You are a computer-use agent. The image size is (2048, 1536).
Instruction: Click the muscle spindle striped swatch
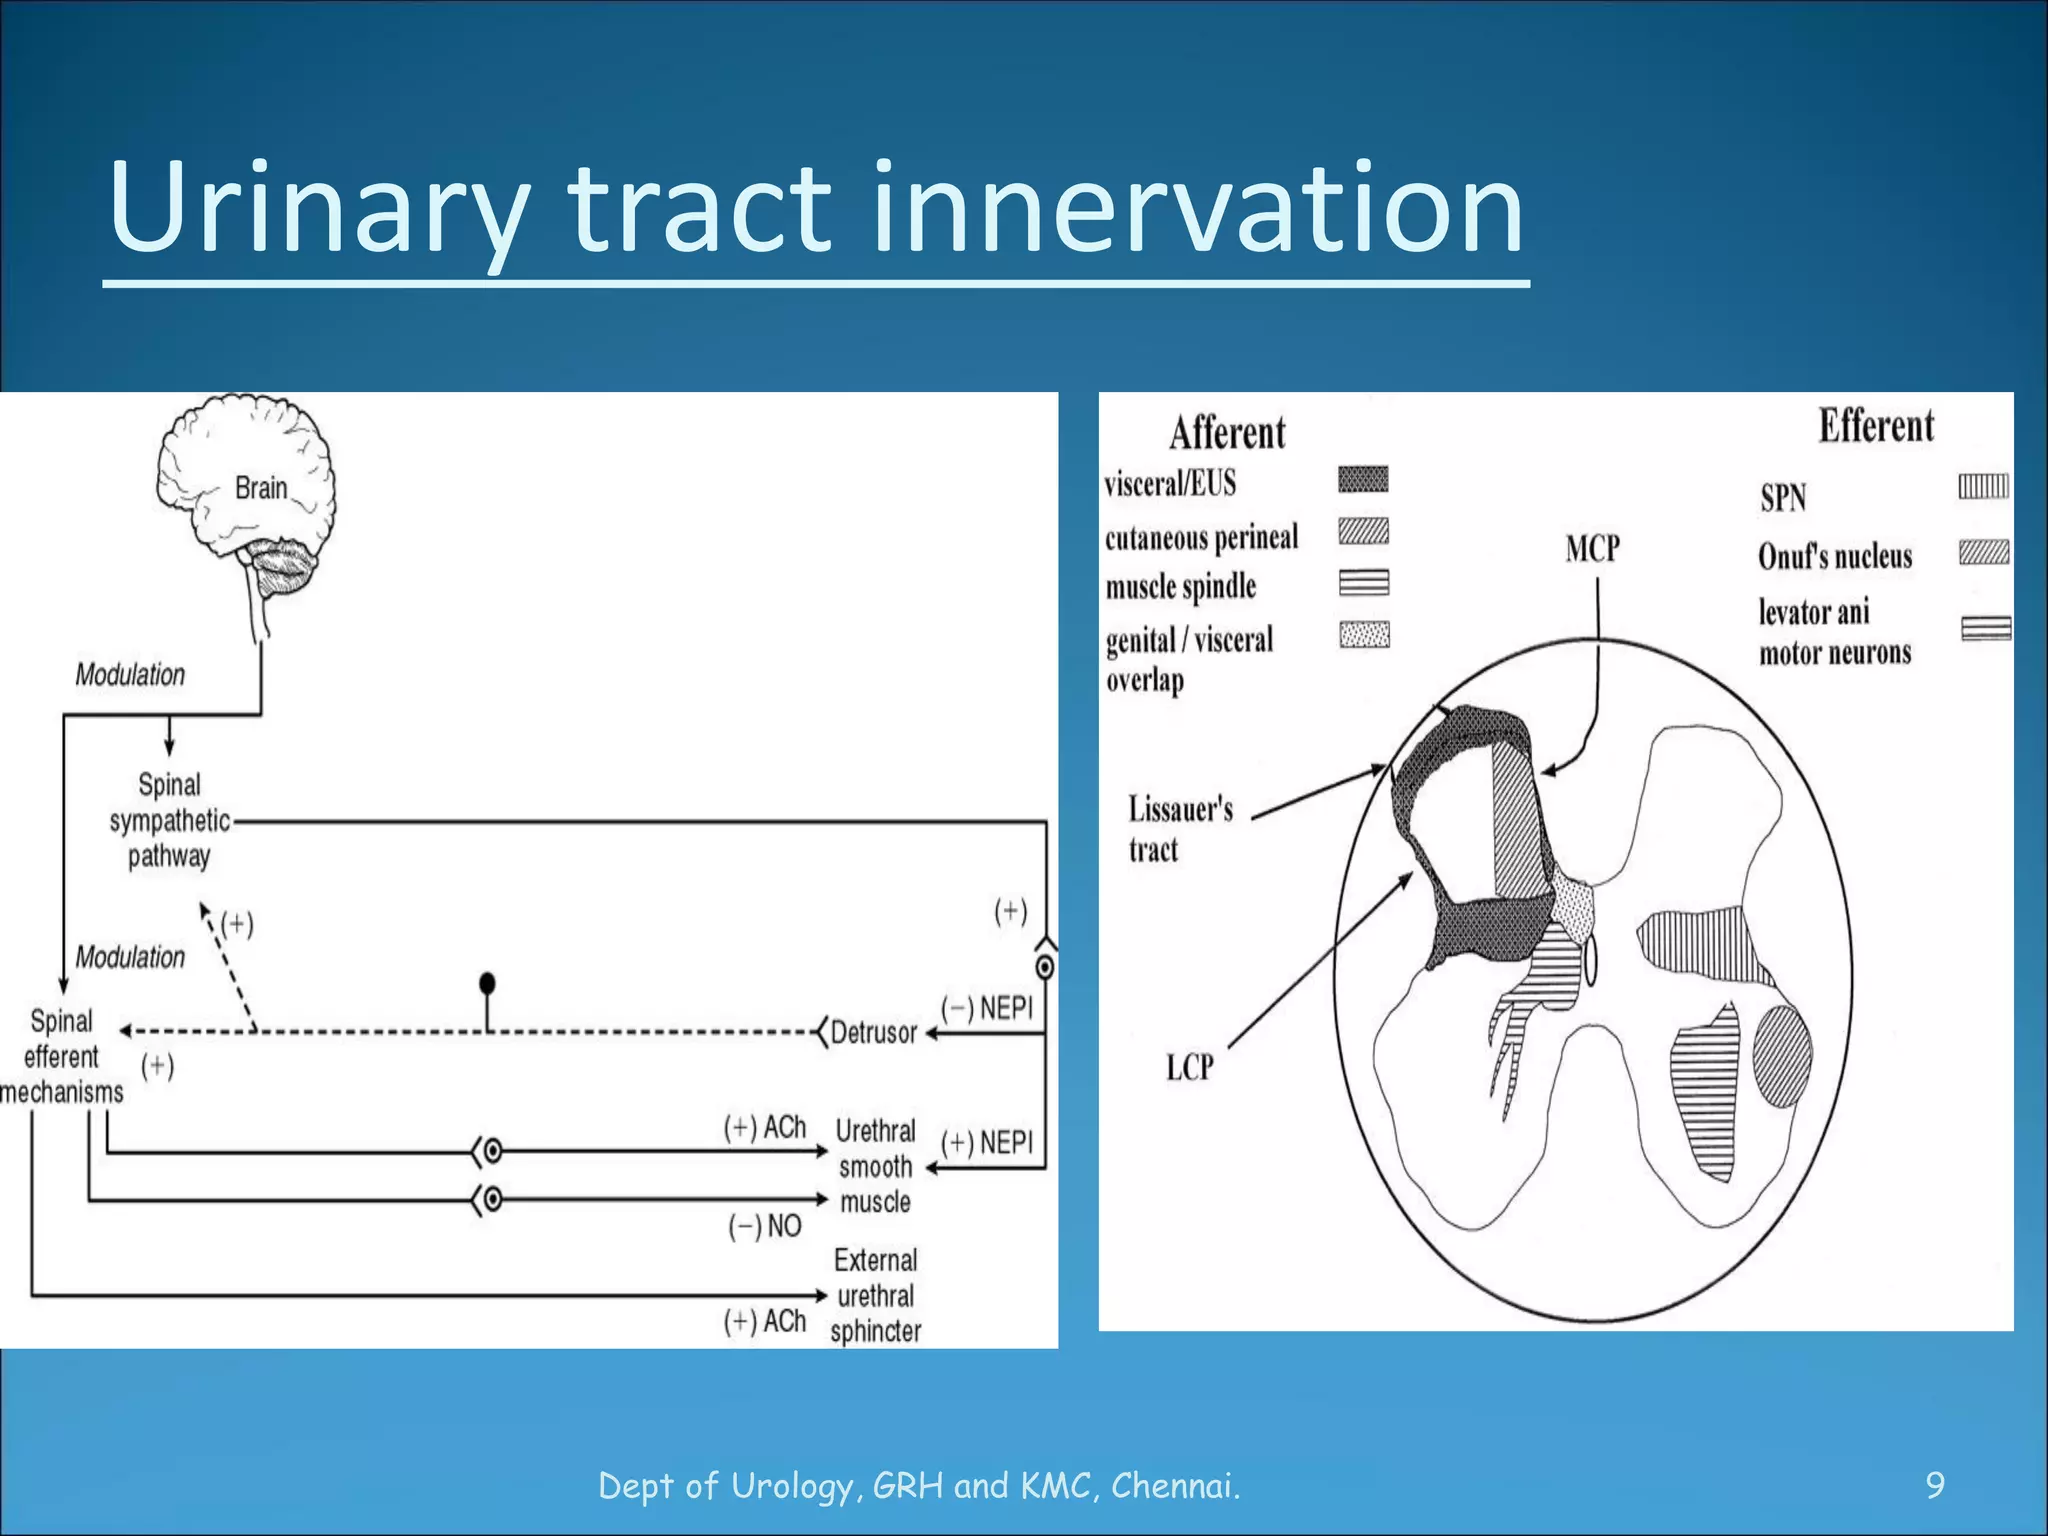[x=1364, y=582]
